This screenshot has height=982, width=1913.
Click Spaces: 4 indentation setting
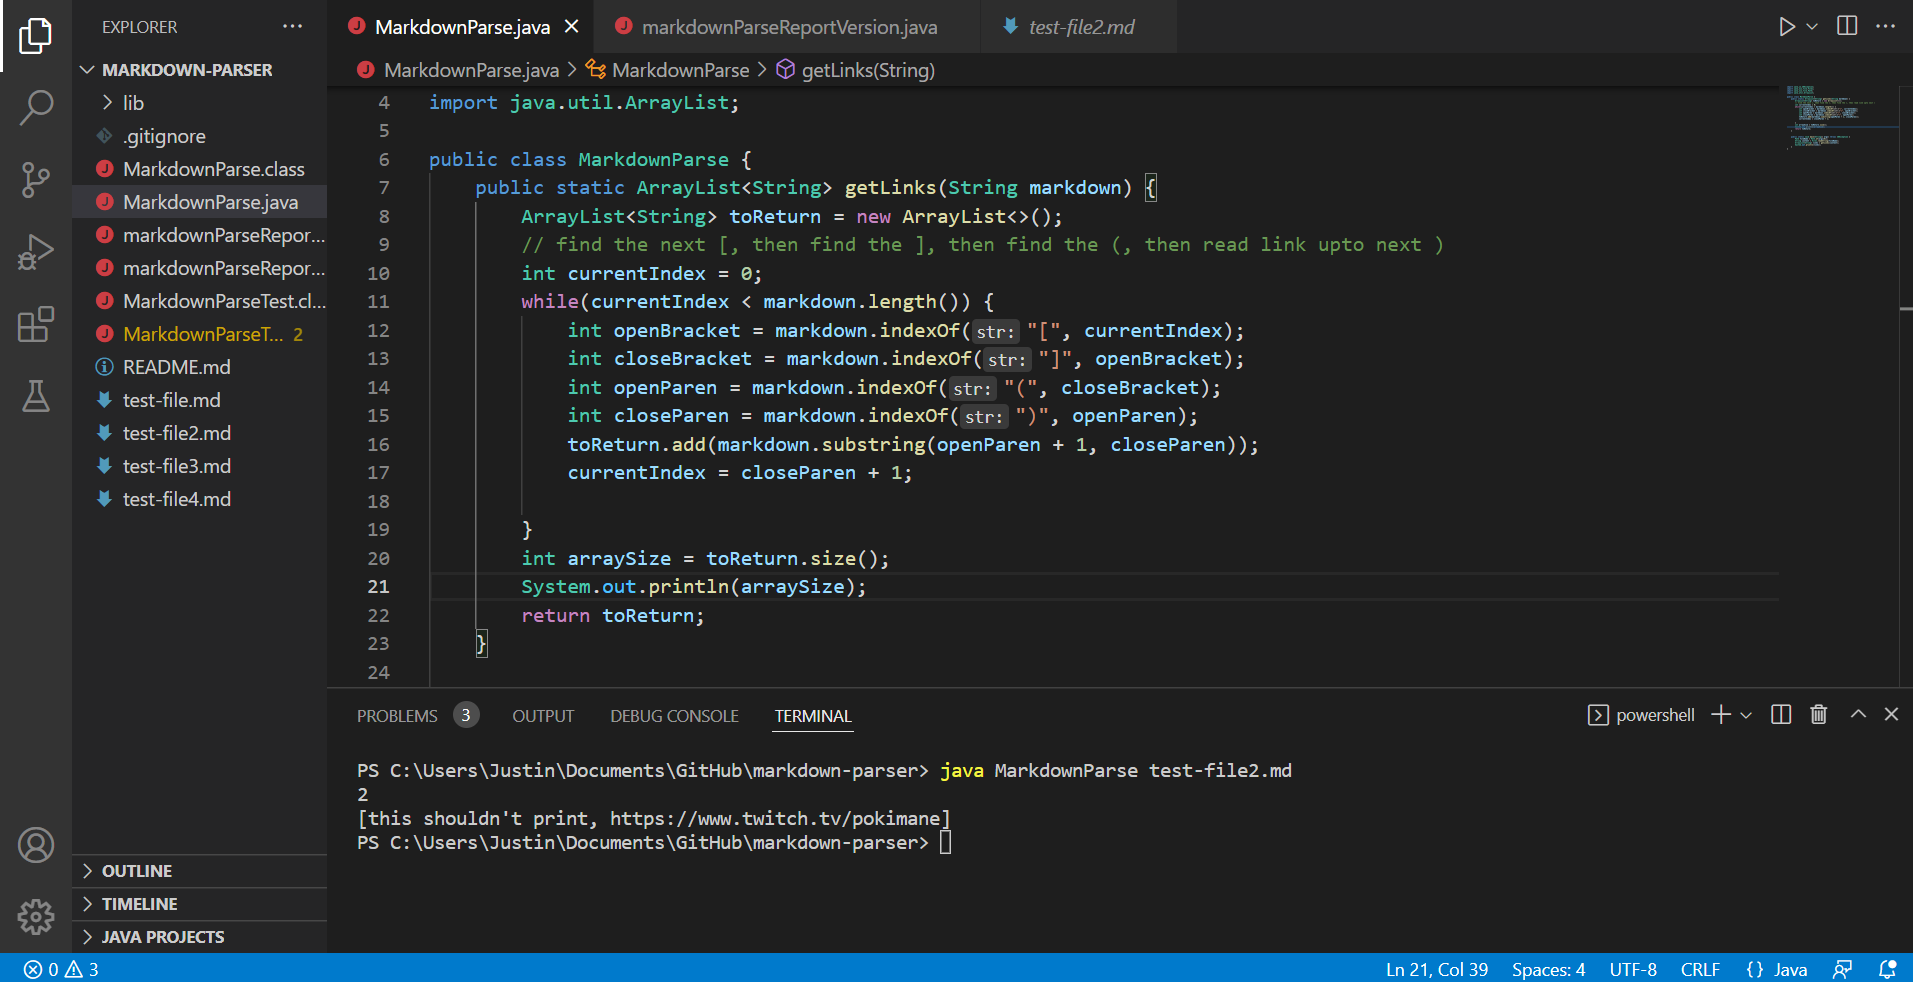pyautogui.click(x=1548, y=969)
